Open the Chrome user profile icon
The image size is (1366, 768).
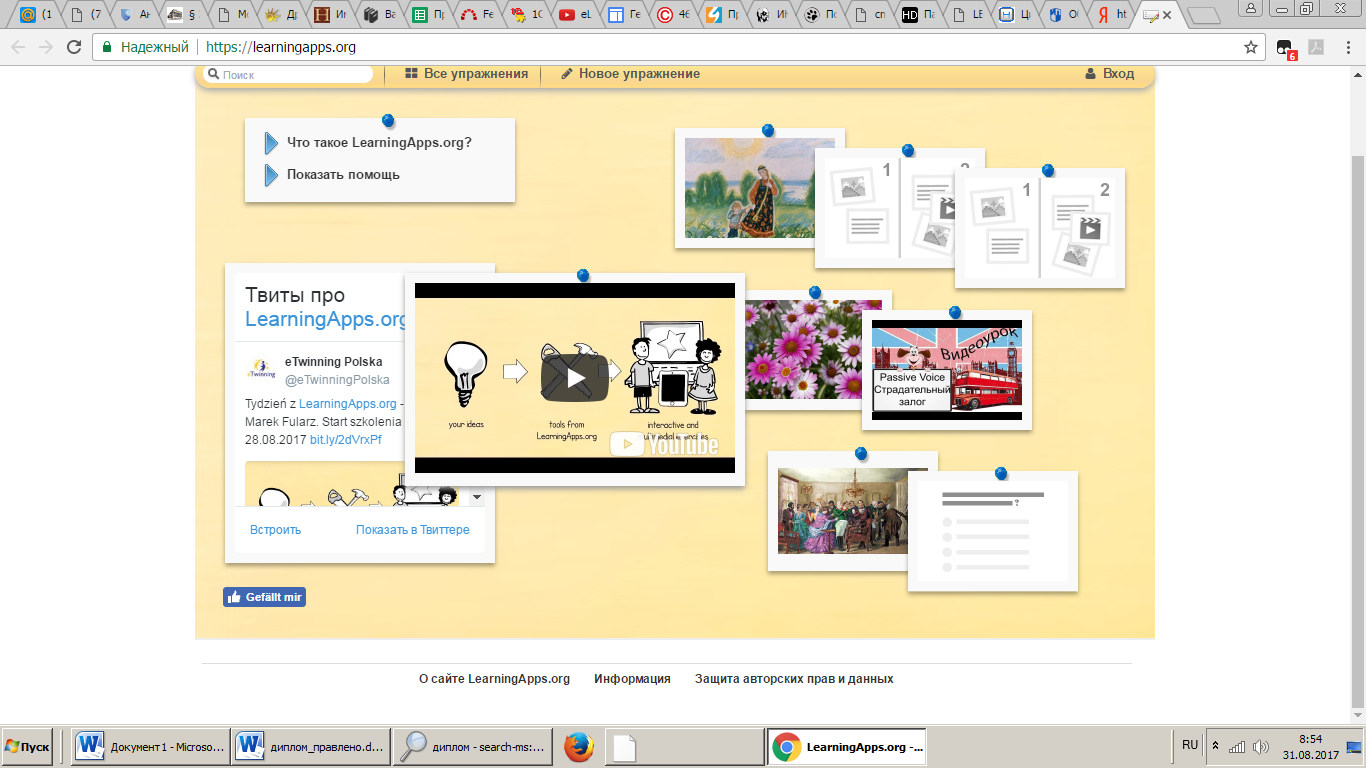tap(1253, 8)
